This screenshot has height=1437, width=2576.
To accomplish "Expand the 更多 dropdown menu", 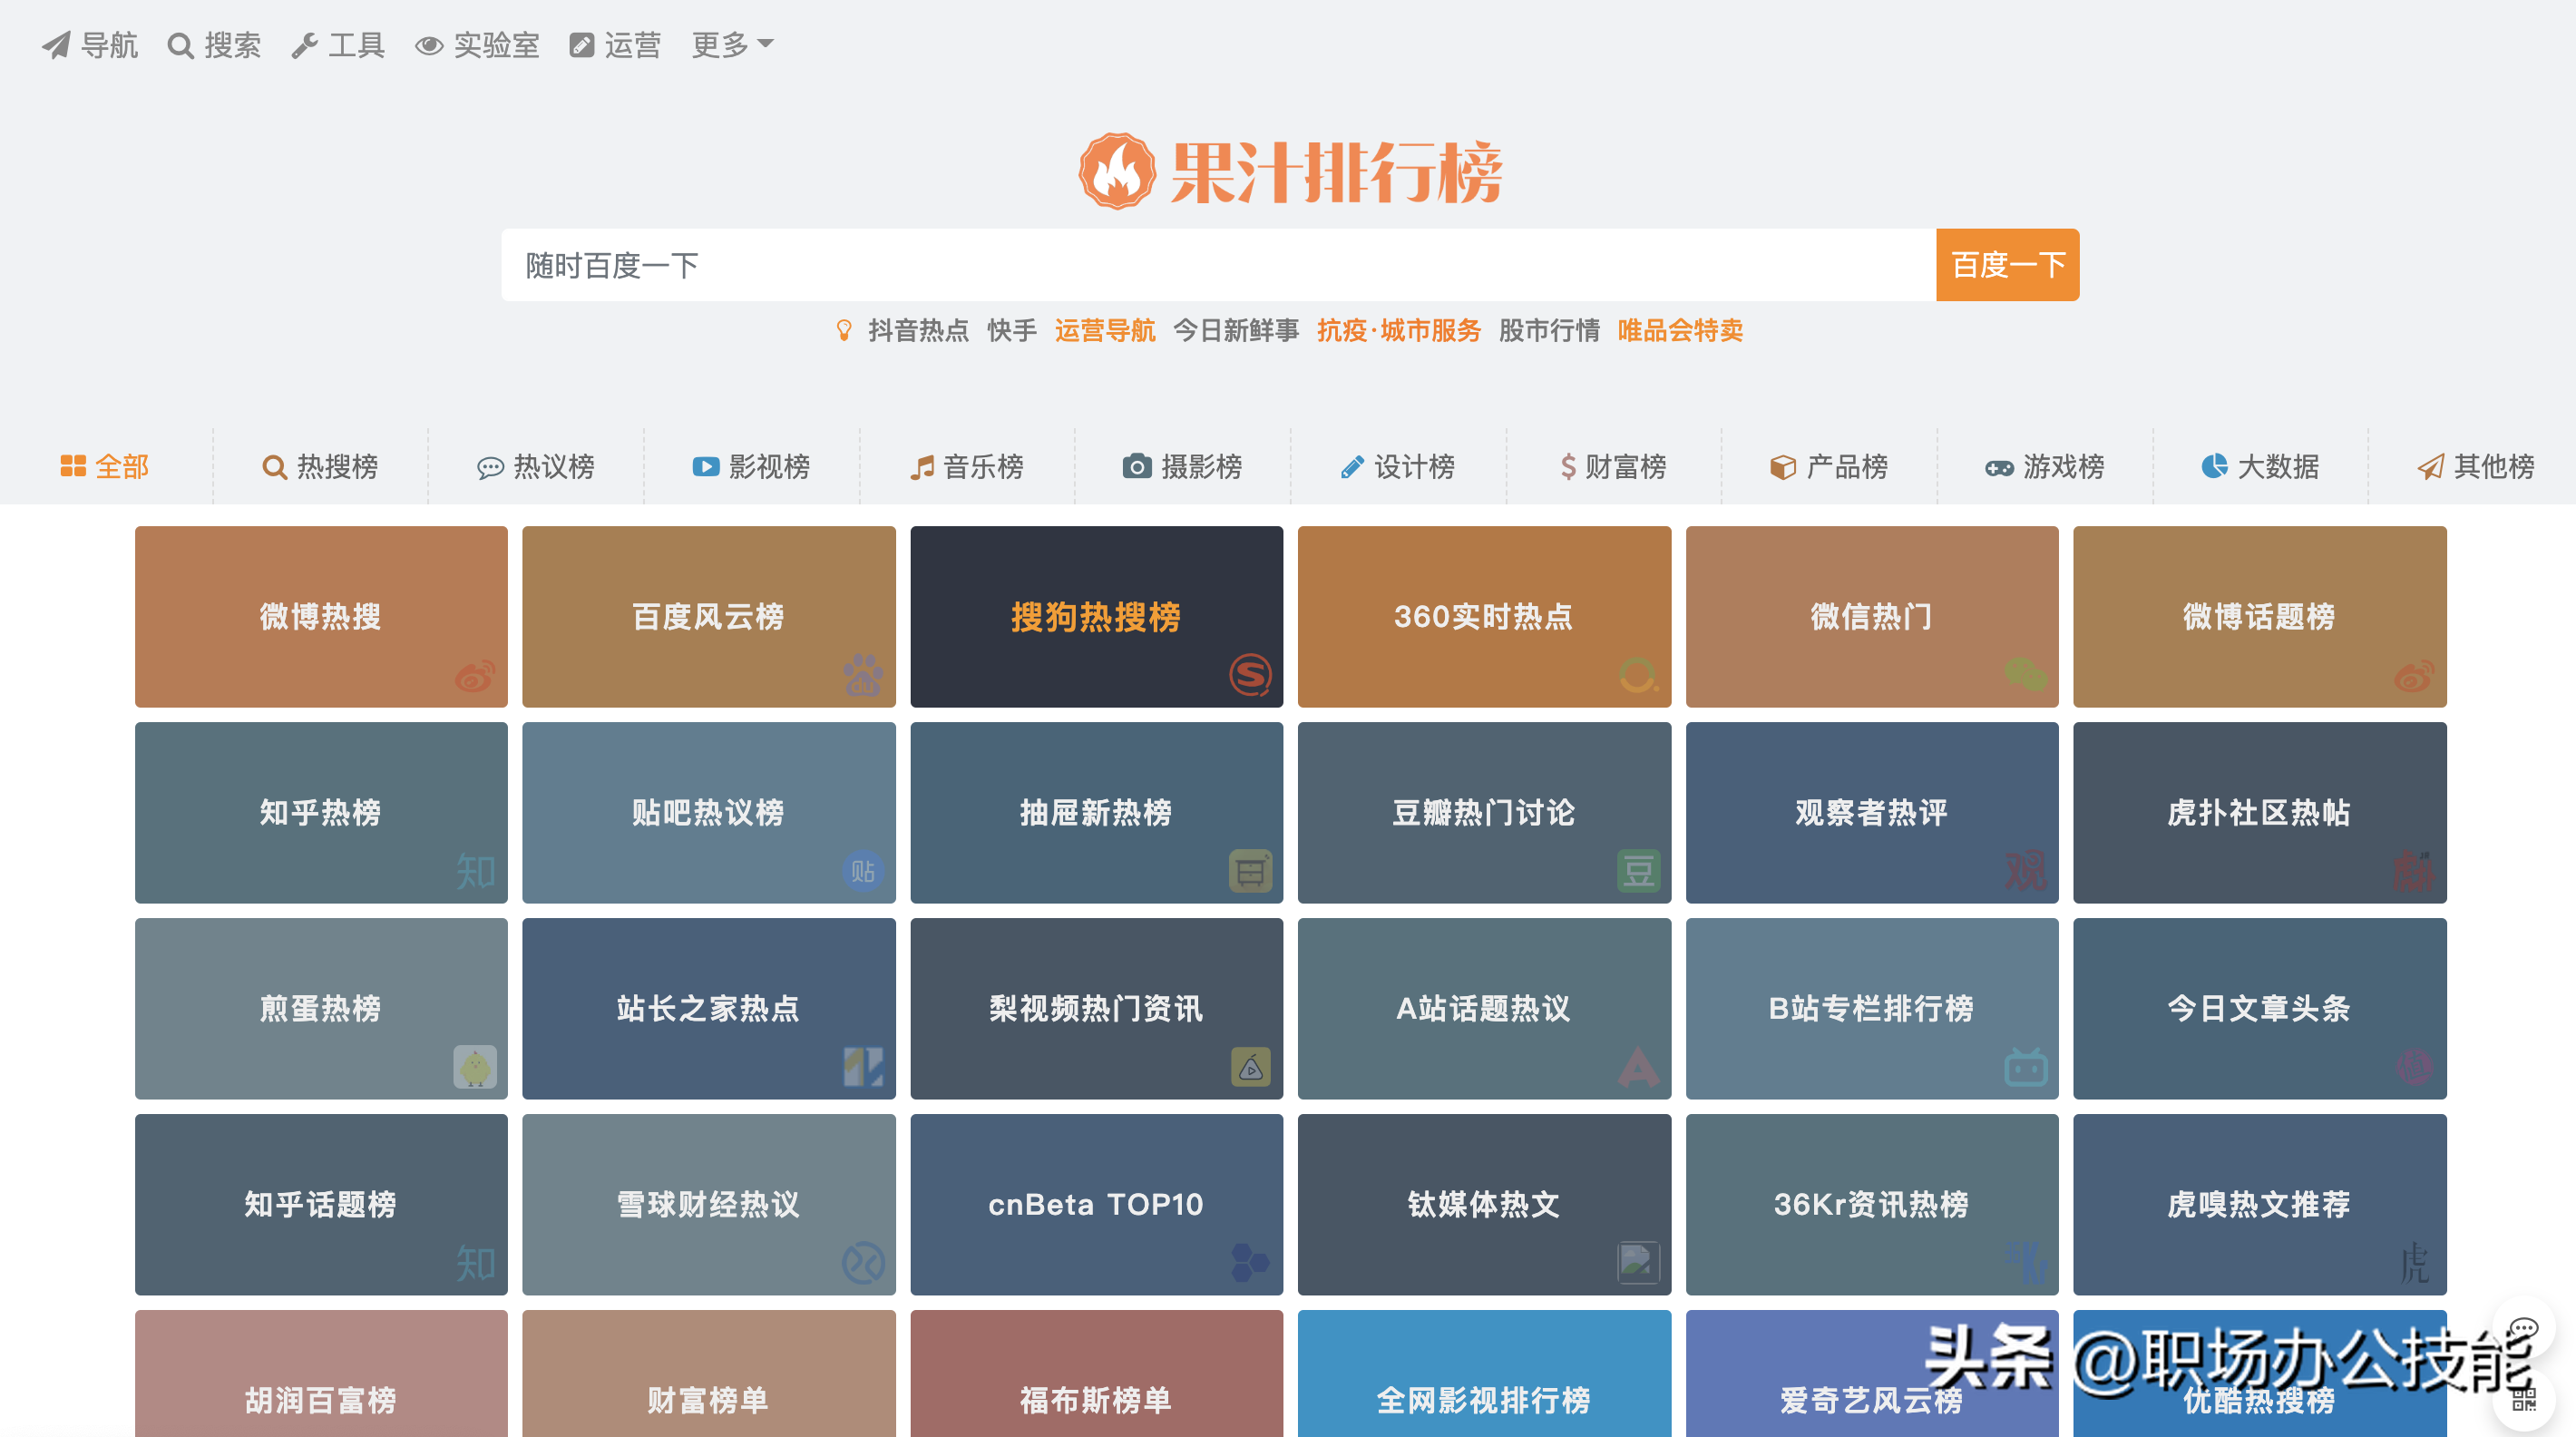I will click(732, 45).
